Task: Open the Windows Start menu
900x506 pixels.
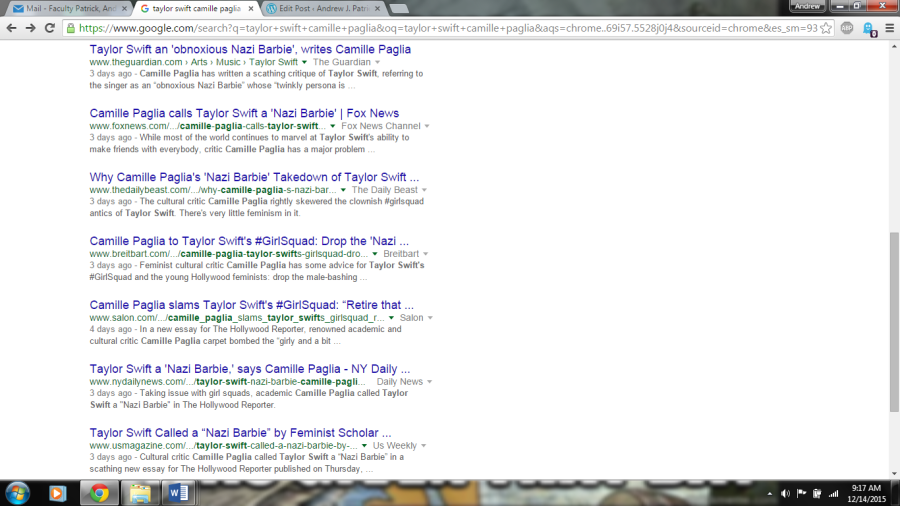Action: (18, 492)
